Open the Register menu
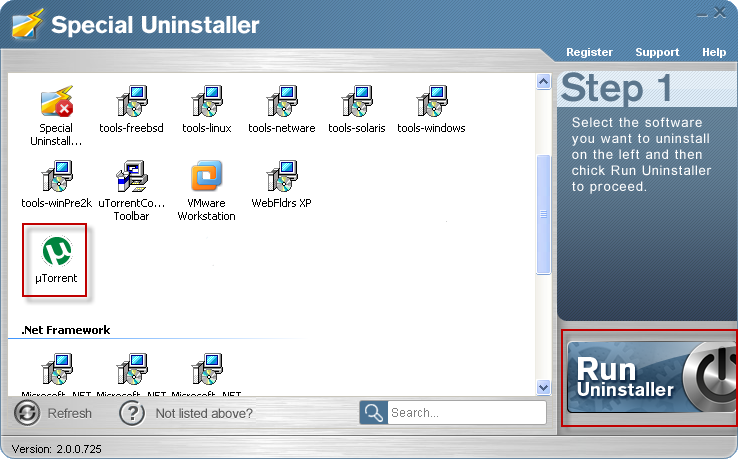The height and width of the screenshot is (459, 738). pyautogui.click(x=589, y=52)
